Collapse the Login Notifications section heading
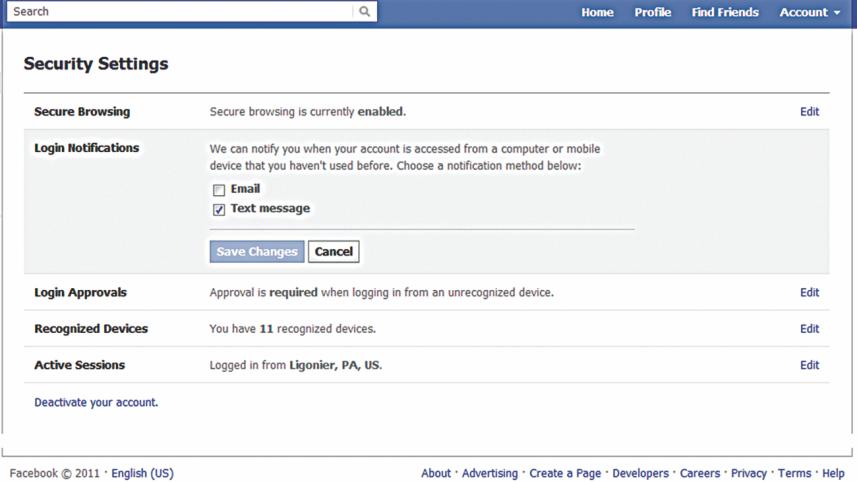The width and height of the screenshot is (857, 482). 87,148
